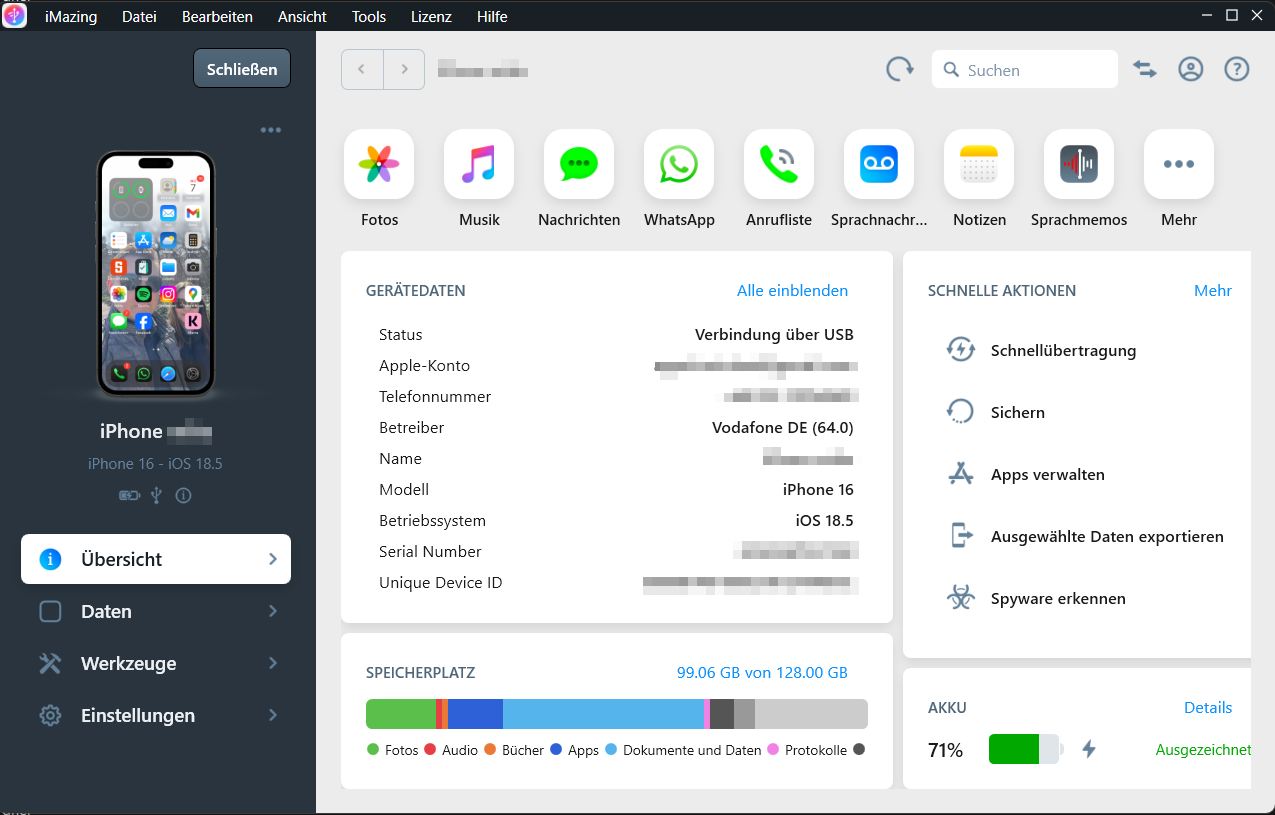Click the Mehr three-dots app icon
Viewport: 1275px width, 815px height.
(x=1179, y=164)
